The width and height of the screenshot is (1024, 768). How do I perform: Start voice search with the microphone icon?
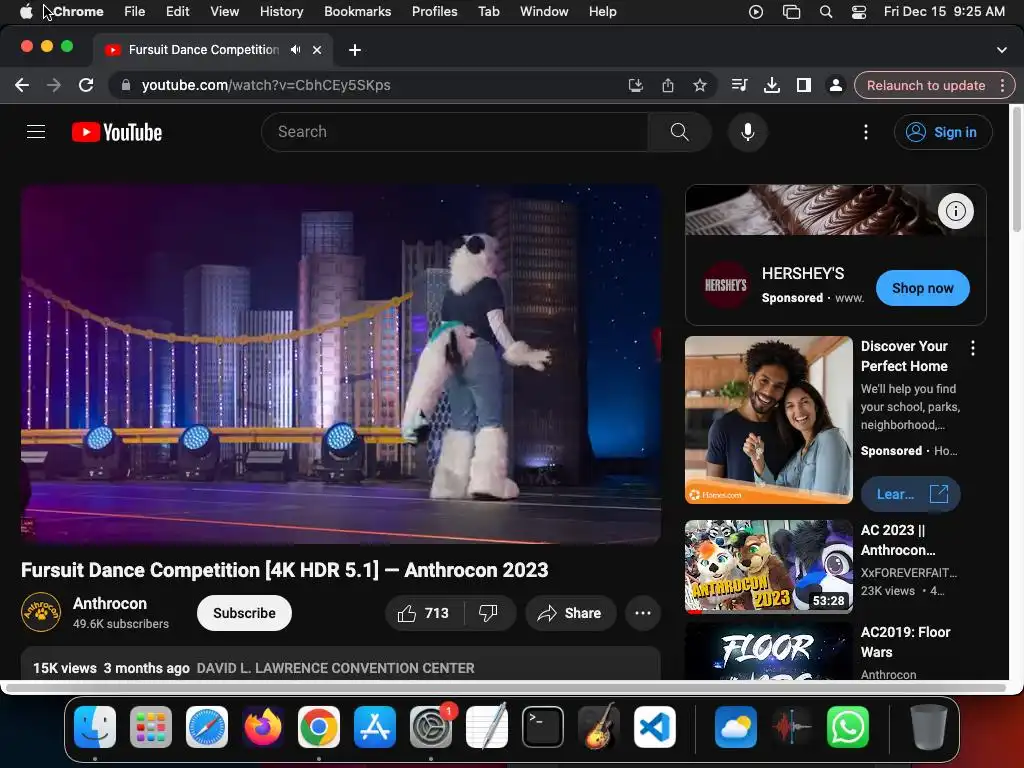tap(747, 132)
